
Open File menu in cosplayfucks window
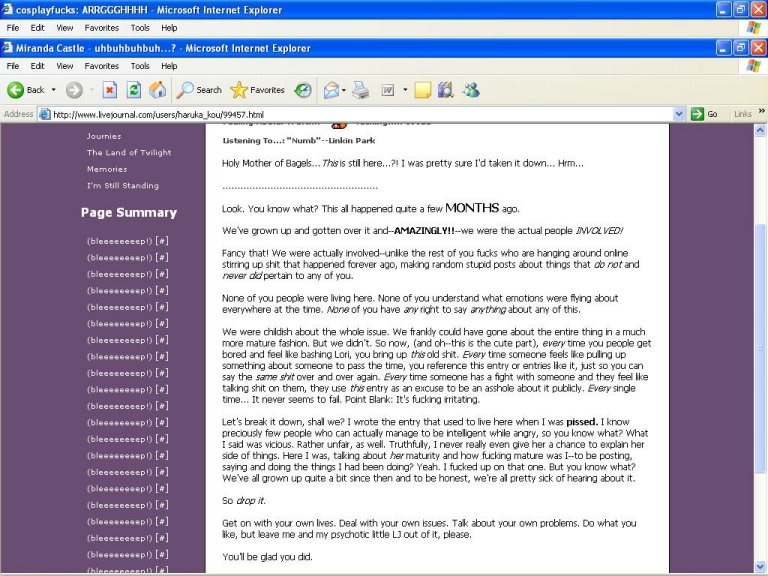pos(13,28)
